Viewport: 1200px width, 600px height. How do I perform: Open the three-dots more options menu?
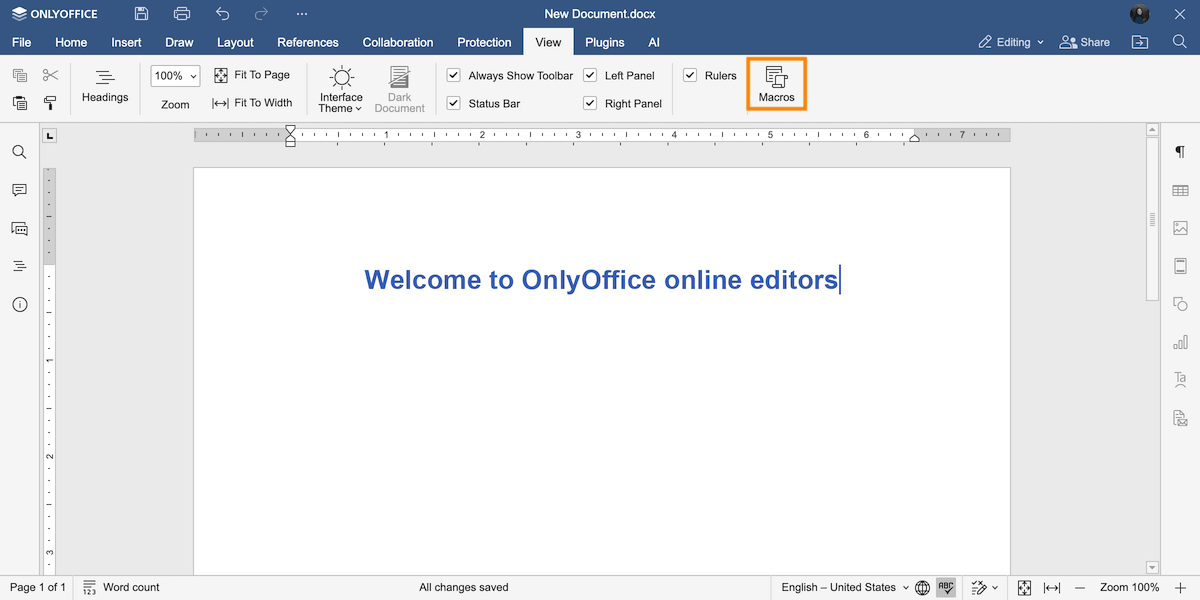click(302, 14)
